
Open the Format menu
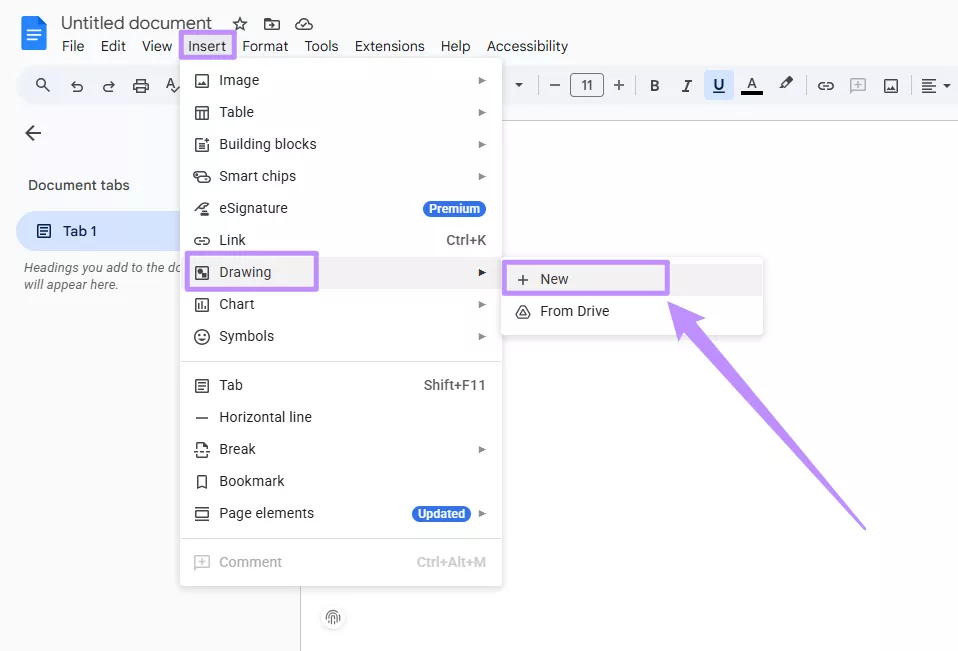tap(265, 46)
